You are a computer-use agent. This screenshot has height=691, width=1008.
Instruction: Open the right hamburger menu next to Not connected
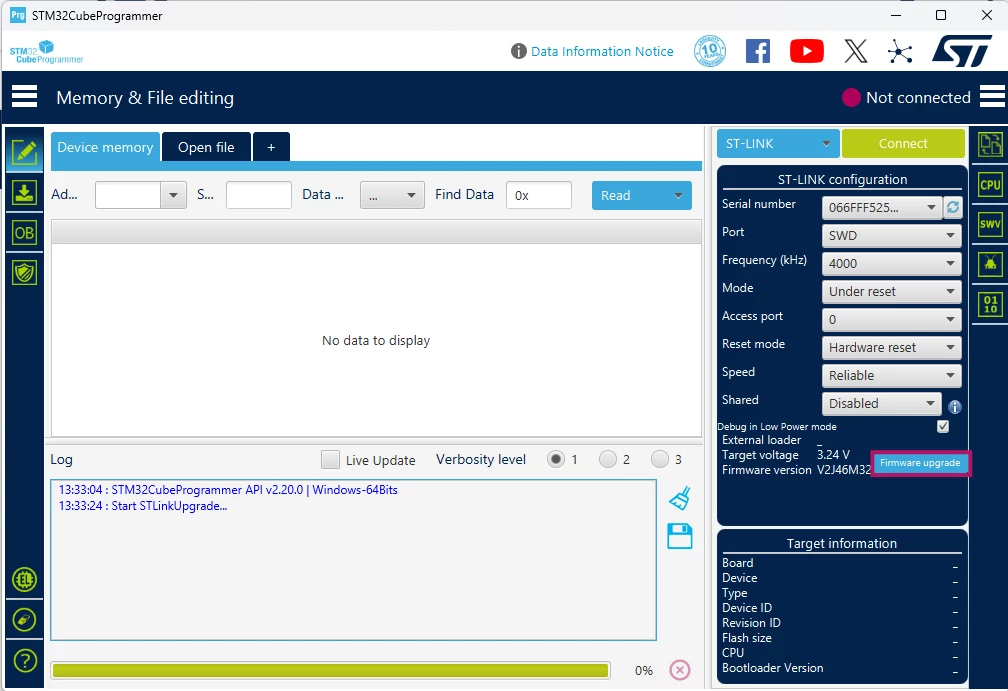[992, 97]
